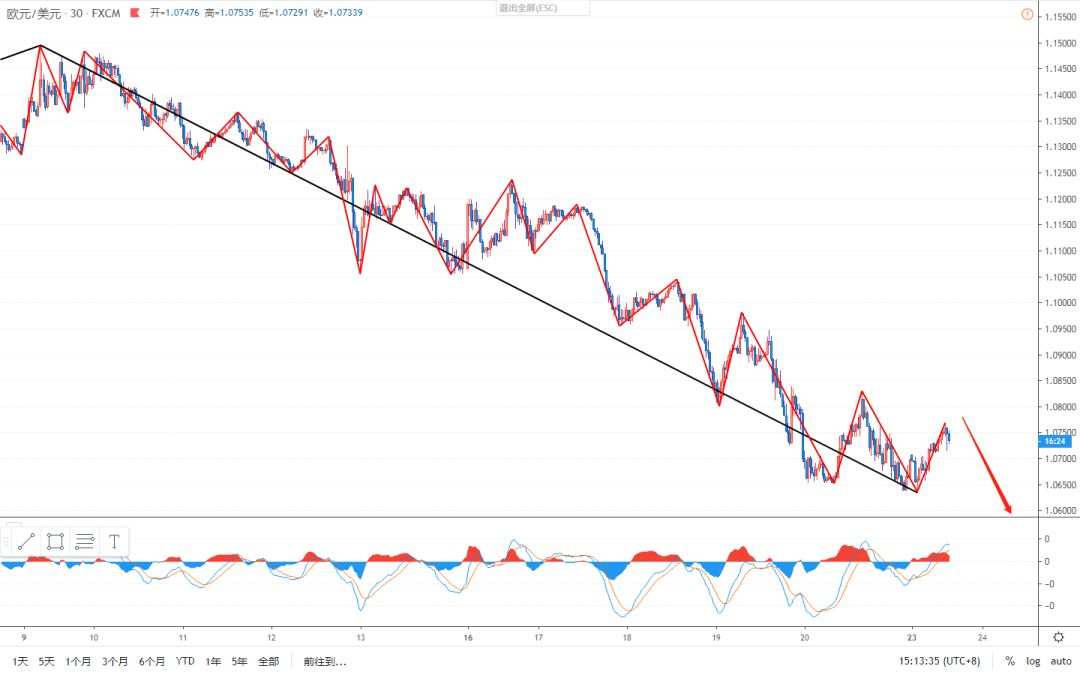Toggle the auto scale
Viewport: 1080px width, 675px height.
(1061, 661)
